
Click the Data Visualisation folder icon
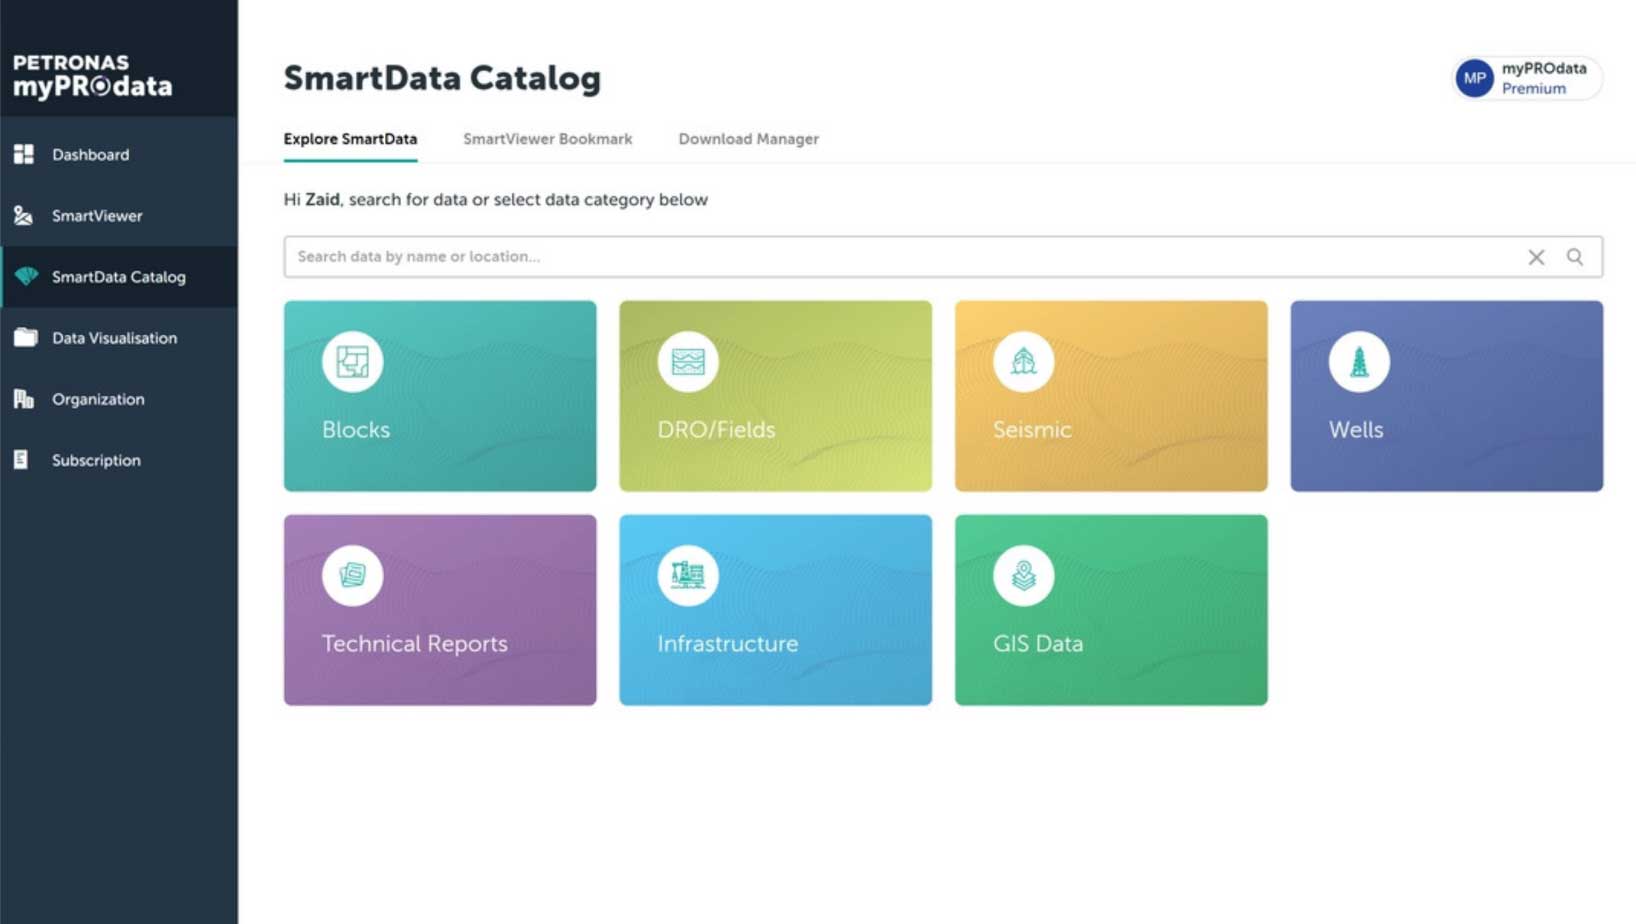tap(25, 337)
